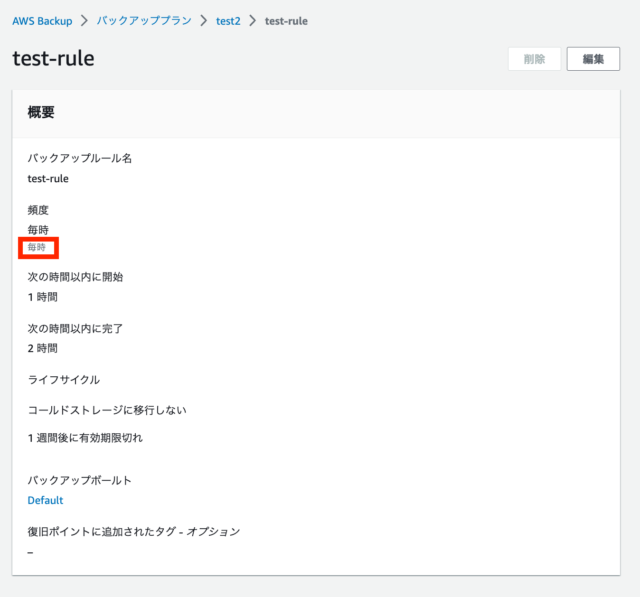
Task: Open the test2 breadcrumb link
Action: tap(228, 21)
